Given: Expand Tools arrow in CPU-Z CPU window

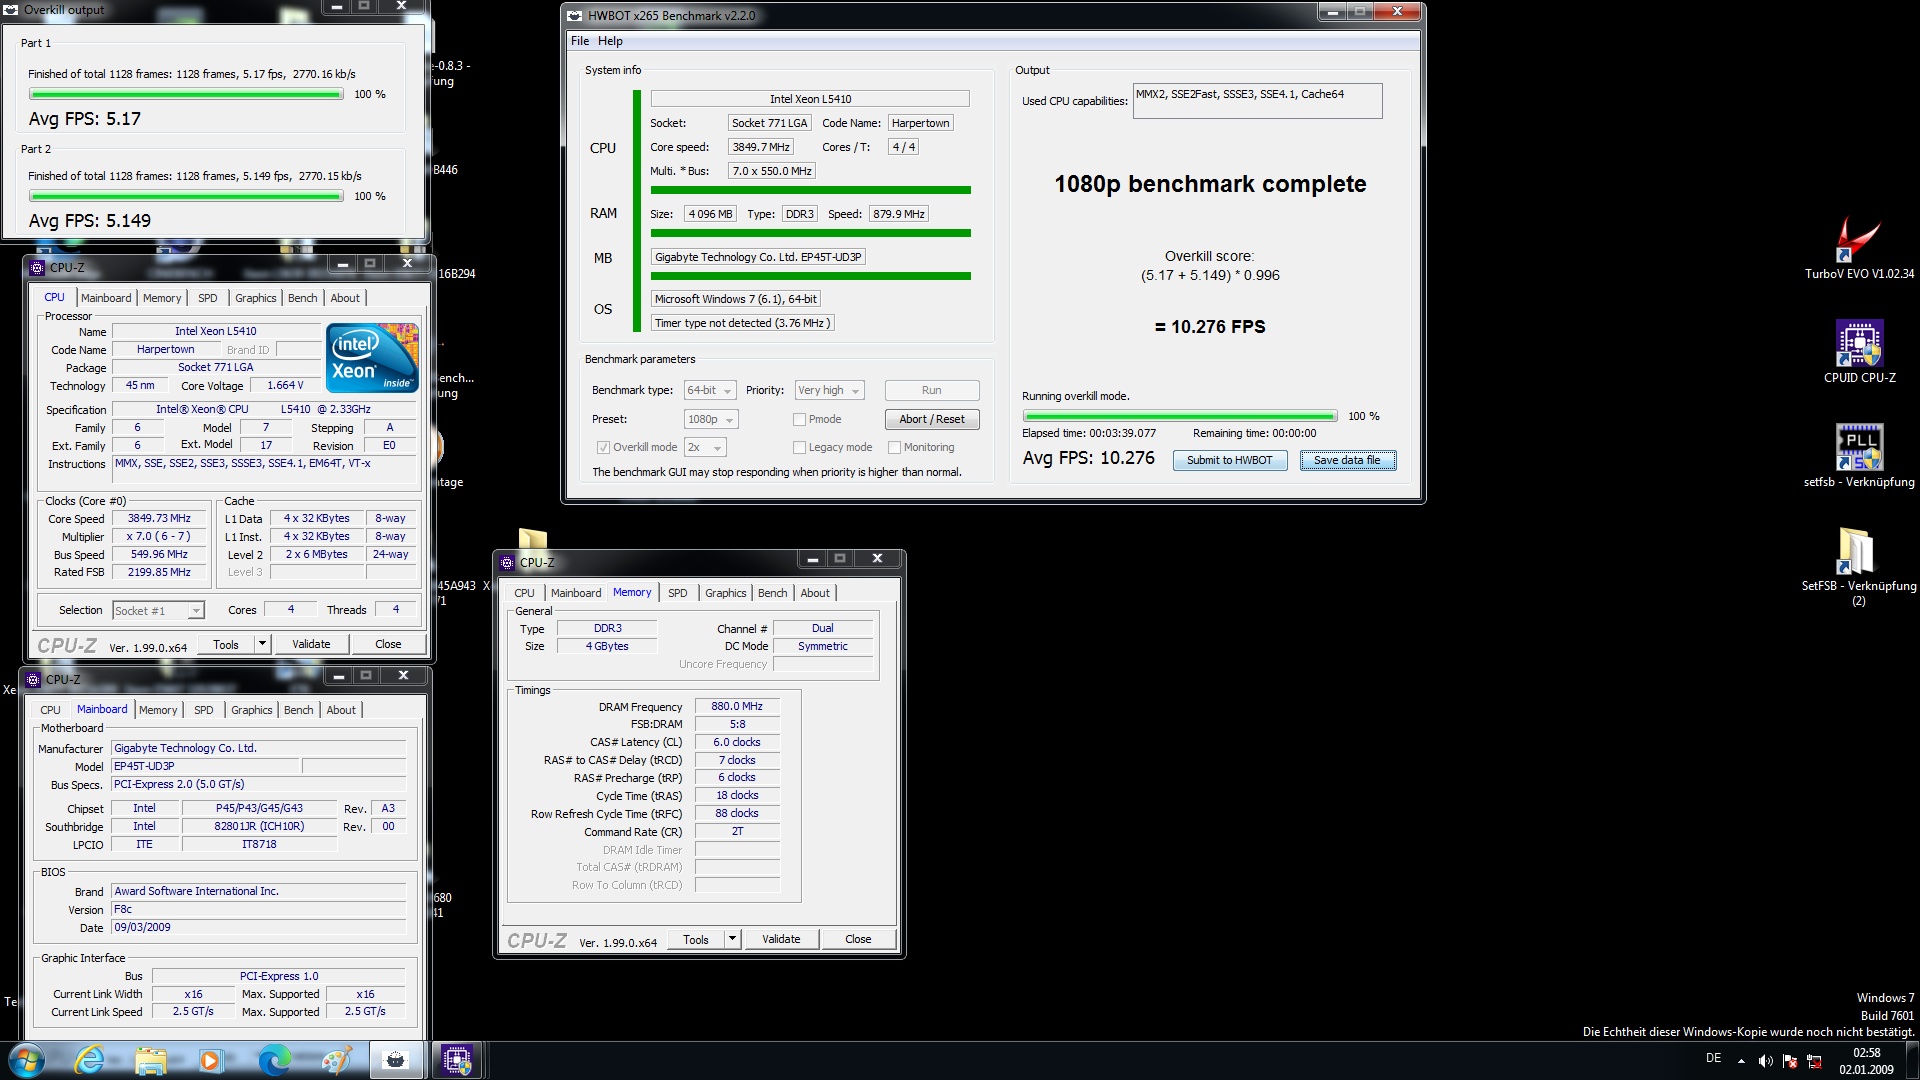Looking at the screenshot, I should [262, 644].
